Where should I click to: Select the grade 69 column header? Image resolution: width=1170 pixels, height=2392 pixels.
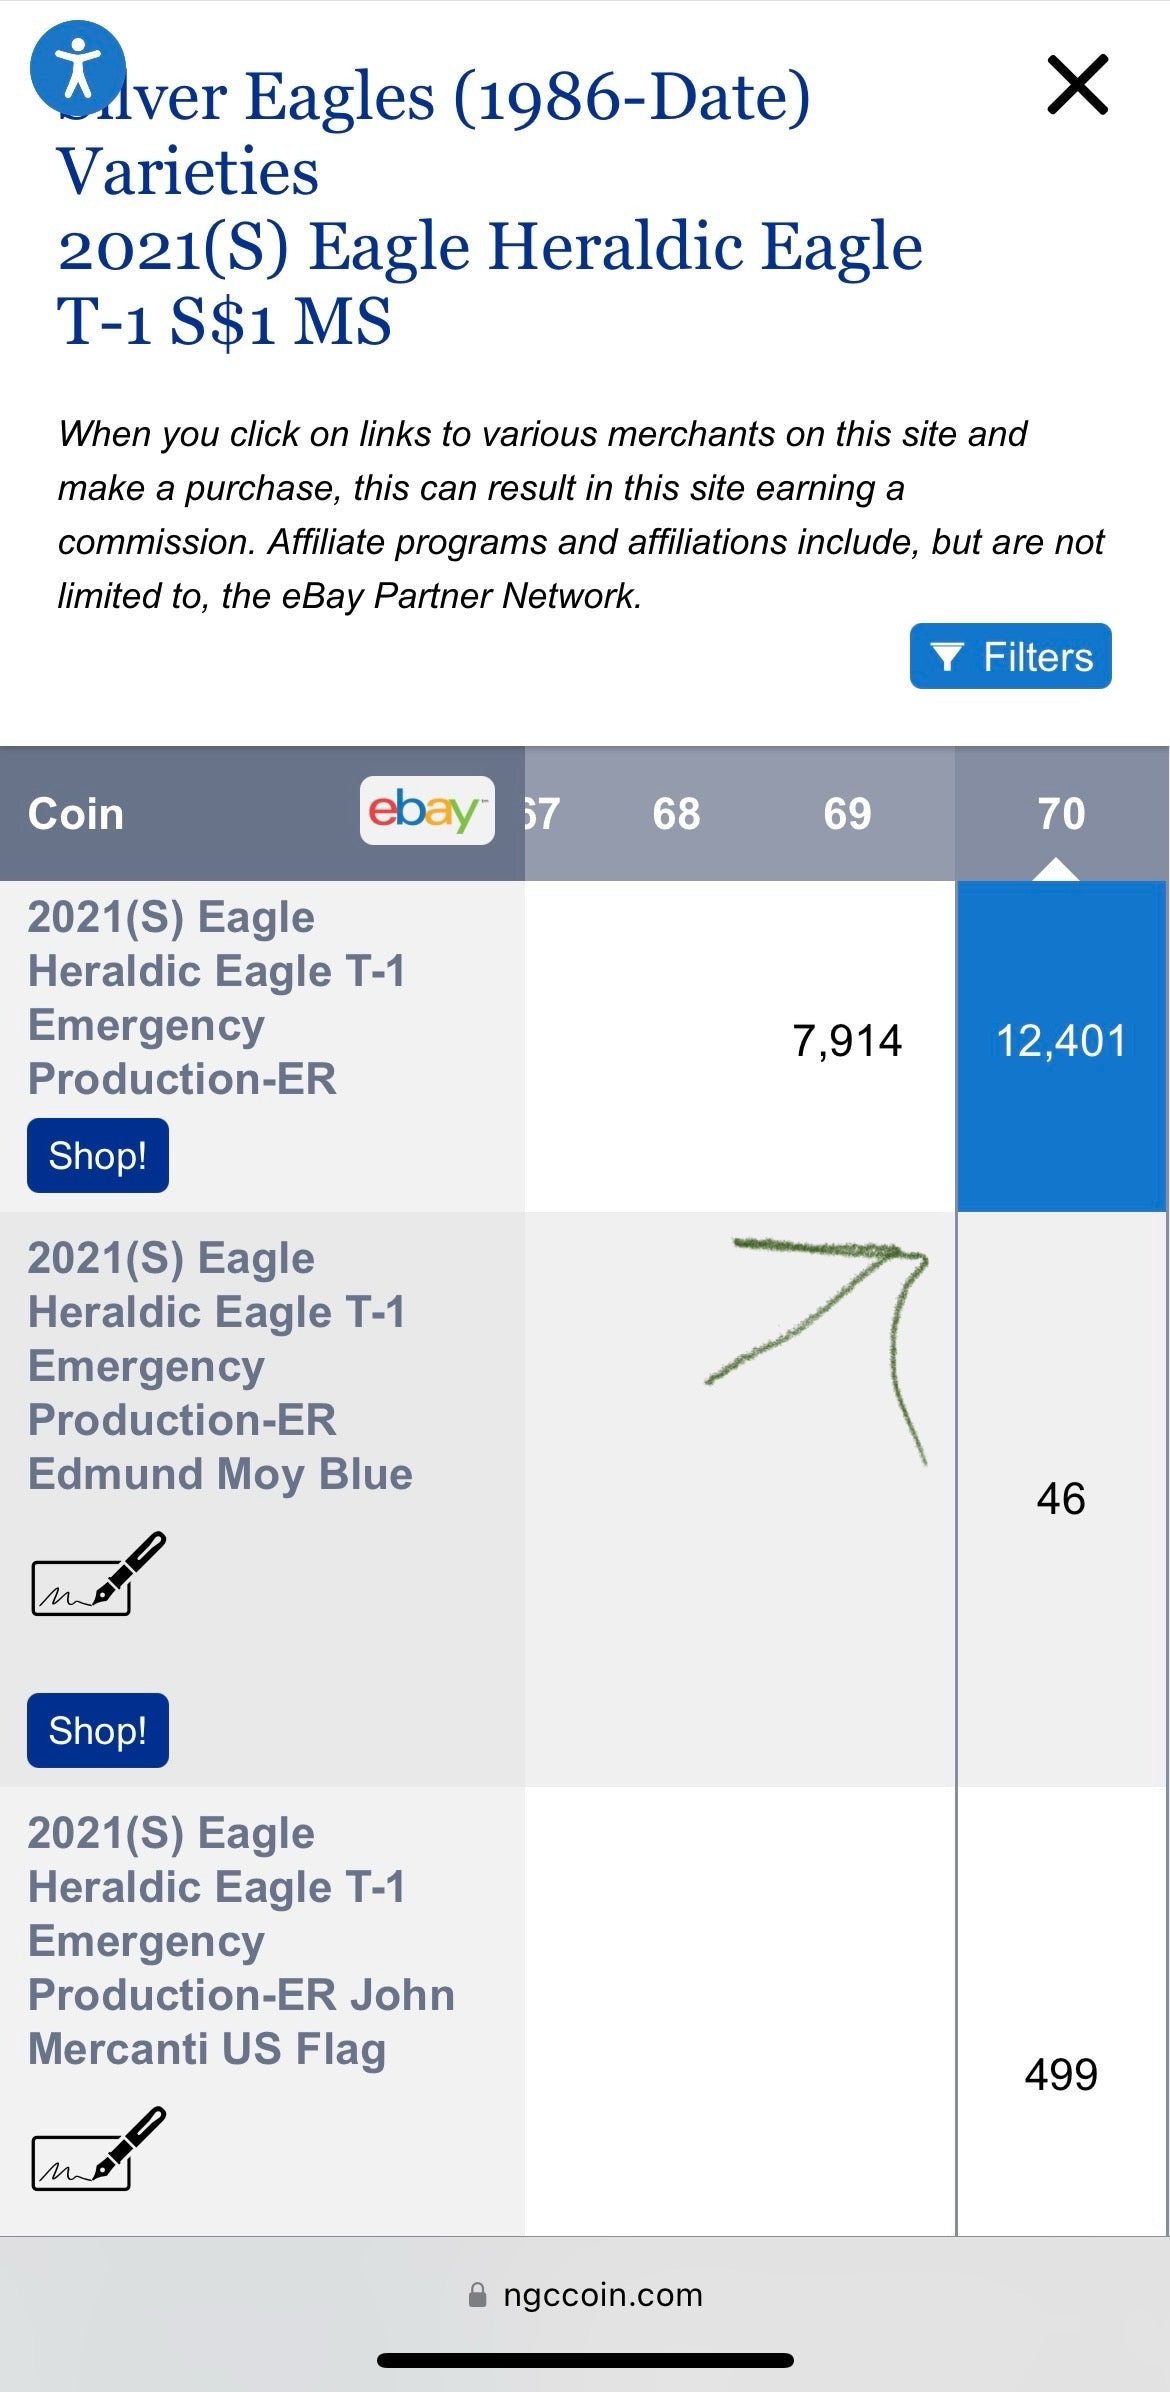(x=847, y=814)
